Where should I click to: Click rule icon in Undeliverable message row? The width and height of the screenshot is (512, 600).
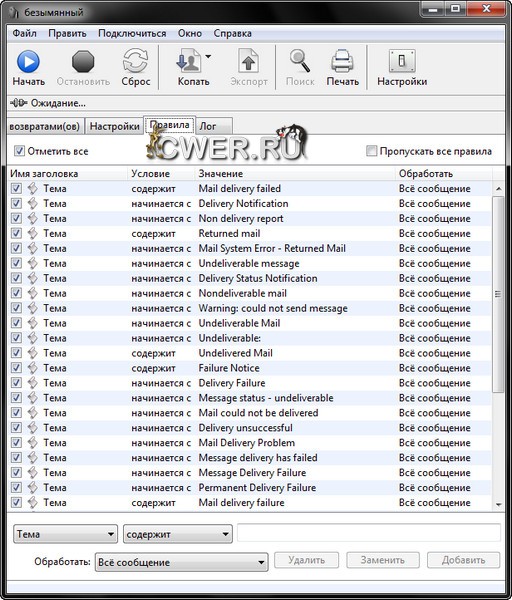click(33, 263)
